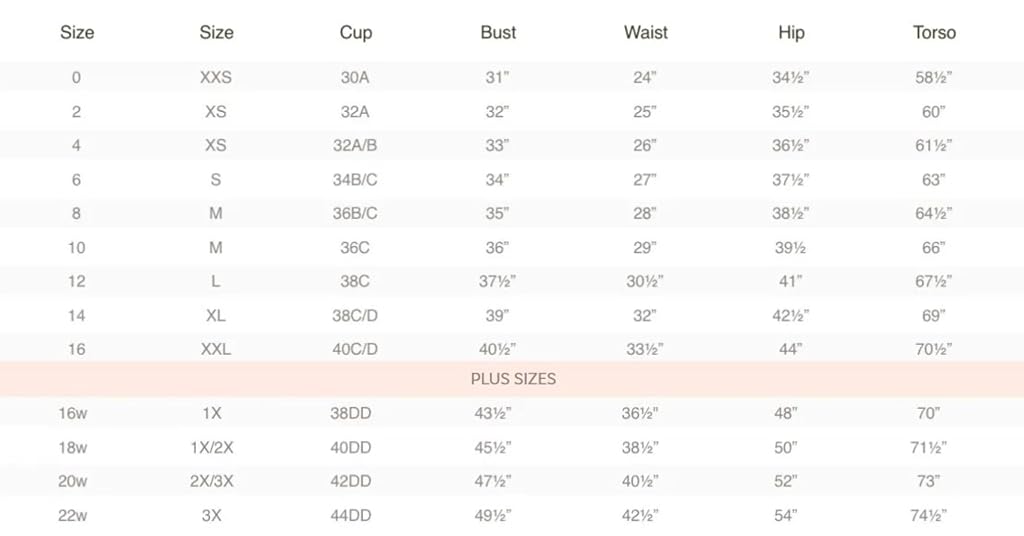Click the XXS size cell
Viewport: 1024px width, 536px height.
click(x=216, y=78)
